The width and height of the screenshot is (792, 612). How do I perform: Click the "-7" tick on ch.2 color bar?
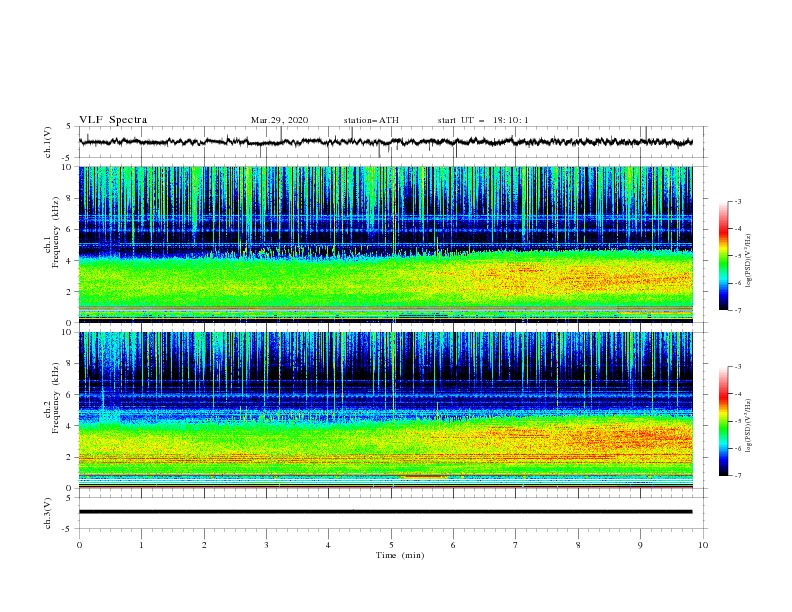737,475
